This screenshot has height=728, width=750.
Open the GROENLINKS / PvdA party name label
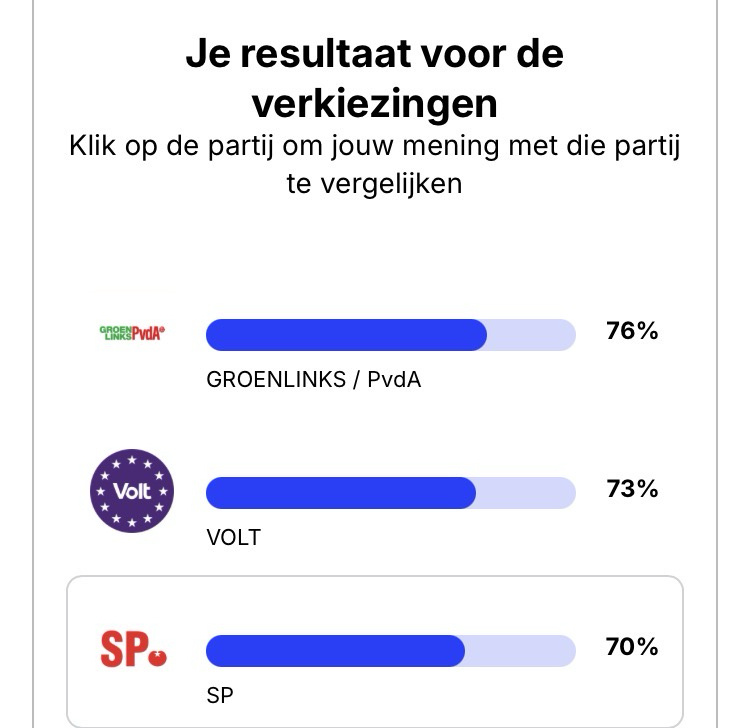[x=313, y=380]
